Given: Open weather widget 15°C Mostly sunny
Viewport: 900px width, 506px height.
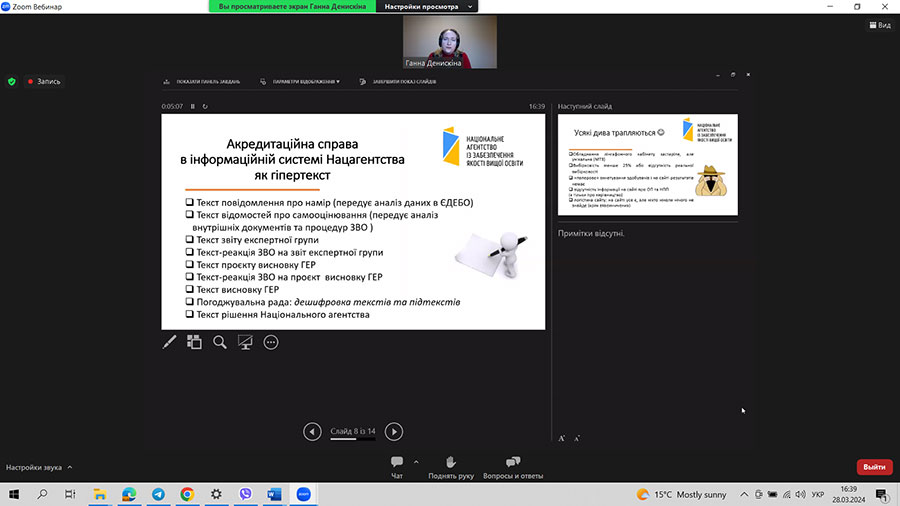Looking at the screenshot, I should pyautogui.click(x=681, y=494).
